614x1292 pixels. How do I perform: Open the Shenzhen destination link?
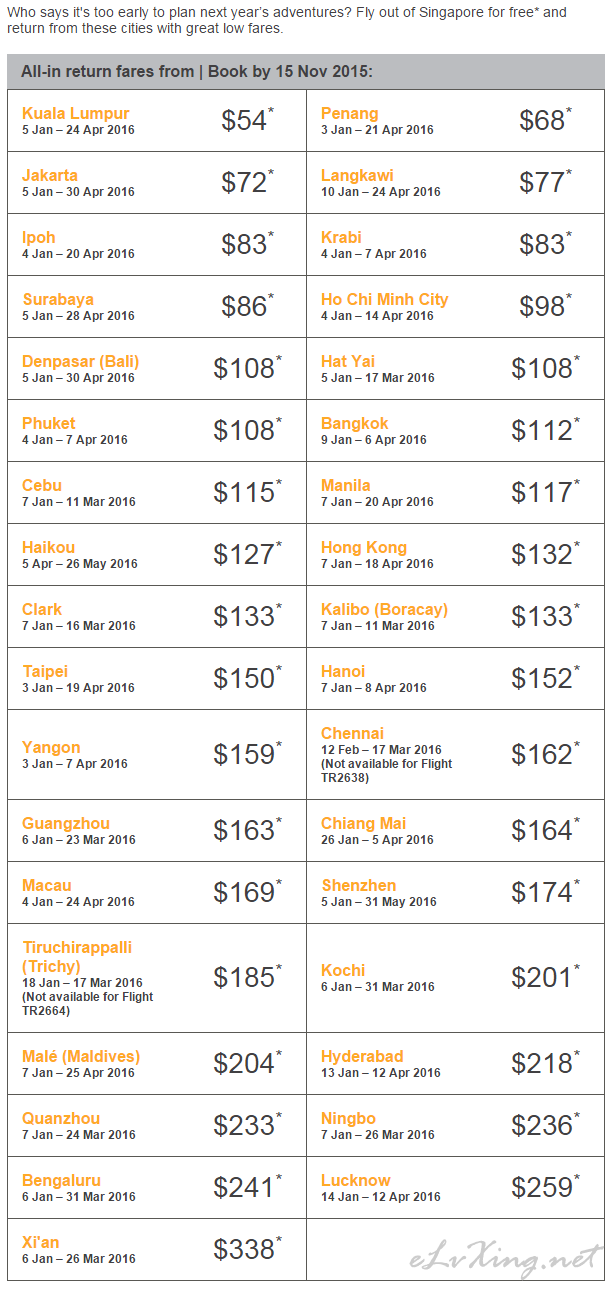coord(358,885)
